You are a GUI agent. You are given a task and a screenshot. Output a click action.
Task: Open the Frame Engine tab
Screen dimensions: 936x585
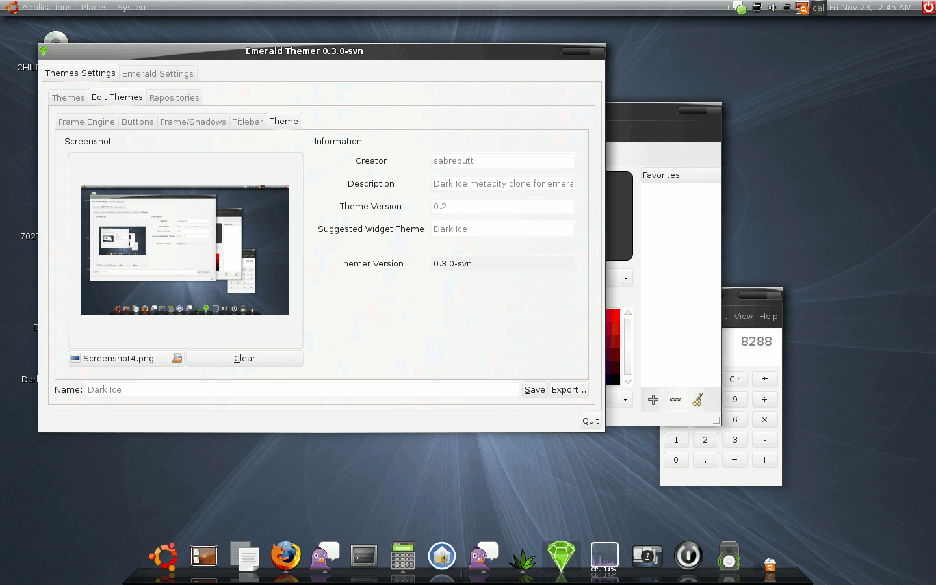(86, 121)
